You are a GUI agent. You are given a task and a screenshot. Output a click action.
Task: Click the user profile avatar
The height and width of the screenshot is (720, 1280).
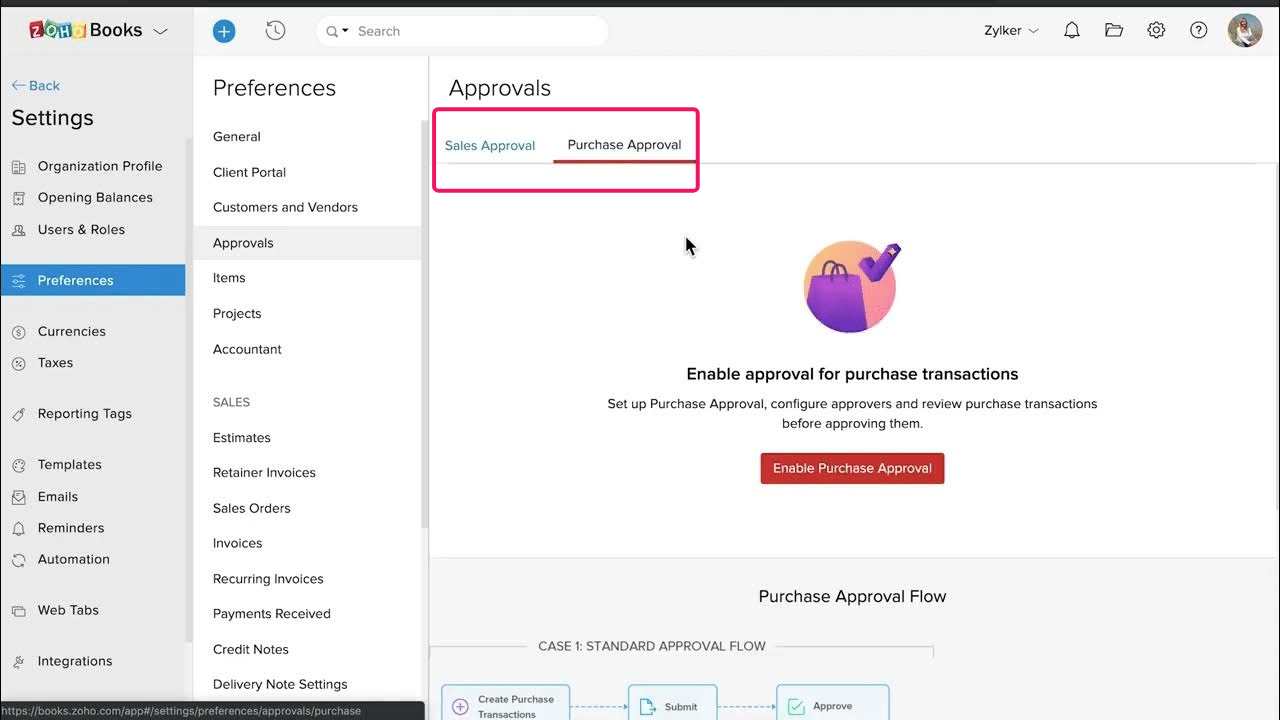(x=1244, y=30)
